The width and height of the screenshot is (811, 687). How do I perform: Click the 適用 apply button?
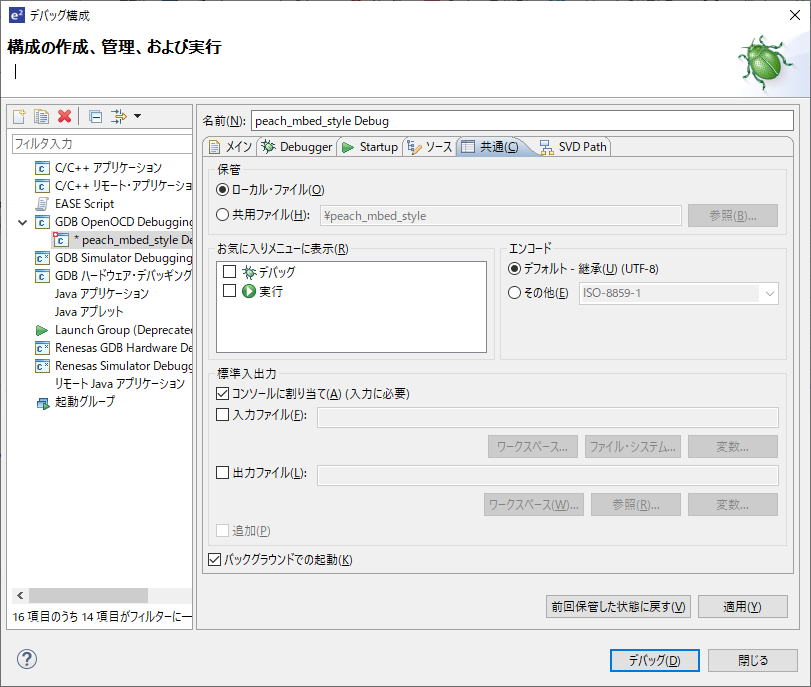[x=743, y=606]
